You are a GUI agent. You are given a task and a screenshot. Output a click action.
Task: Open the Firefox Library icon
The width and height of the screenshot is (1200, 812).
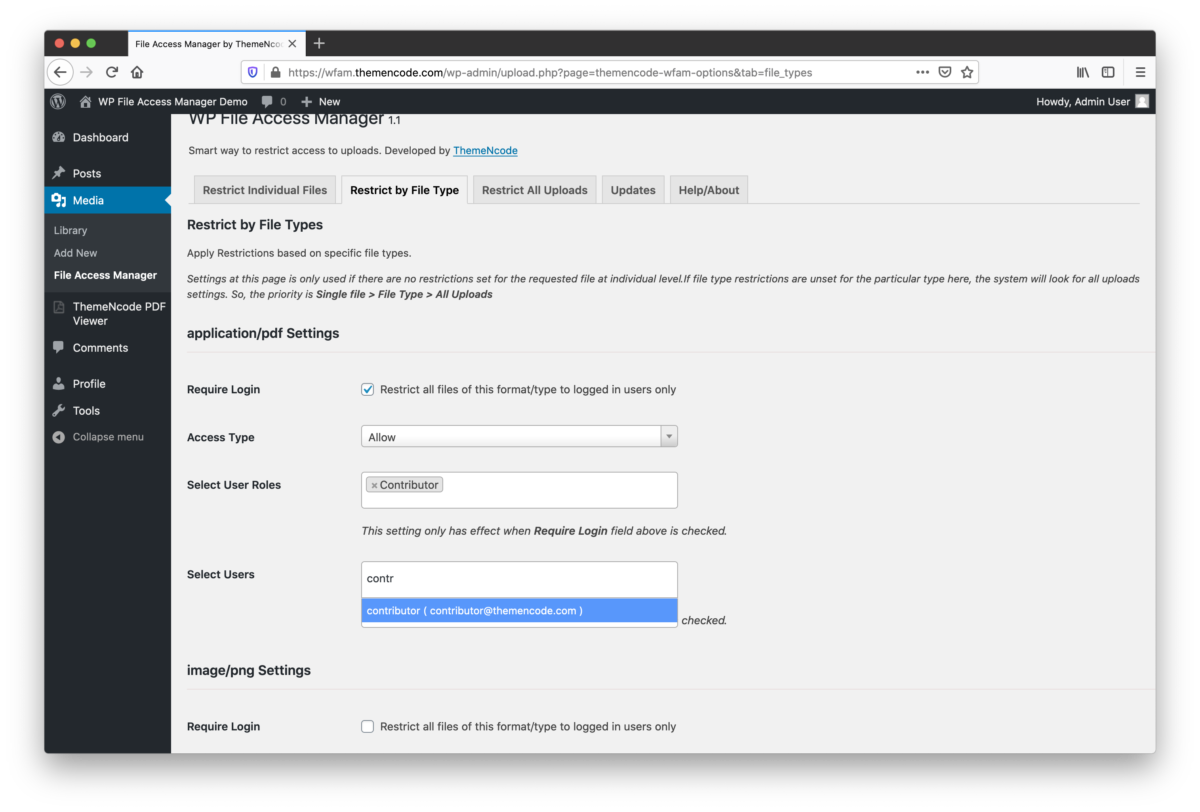(x=1083, y=72)
